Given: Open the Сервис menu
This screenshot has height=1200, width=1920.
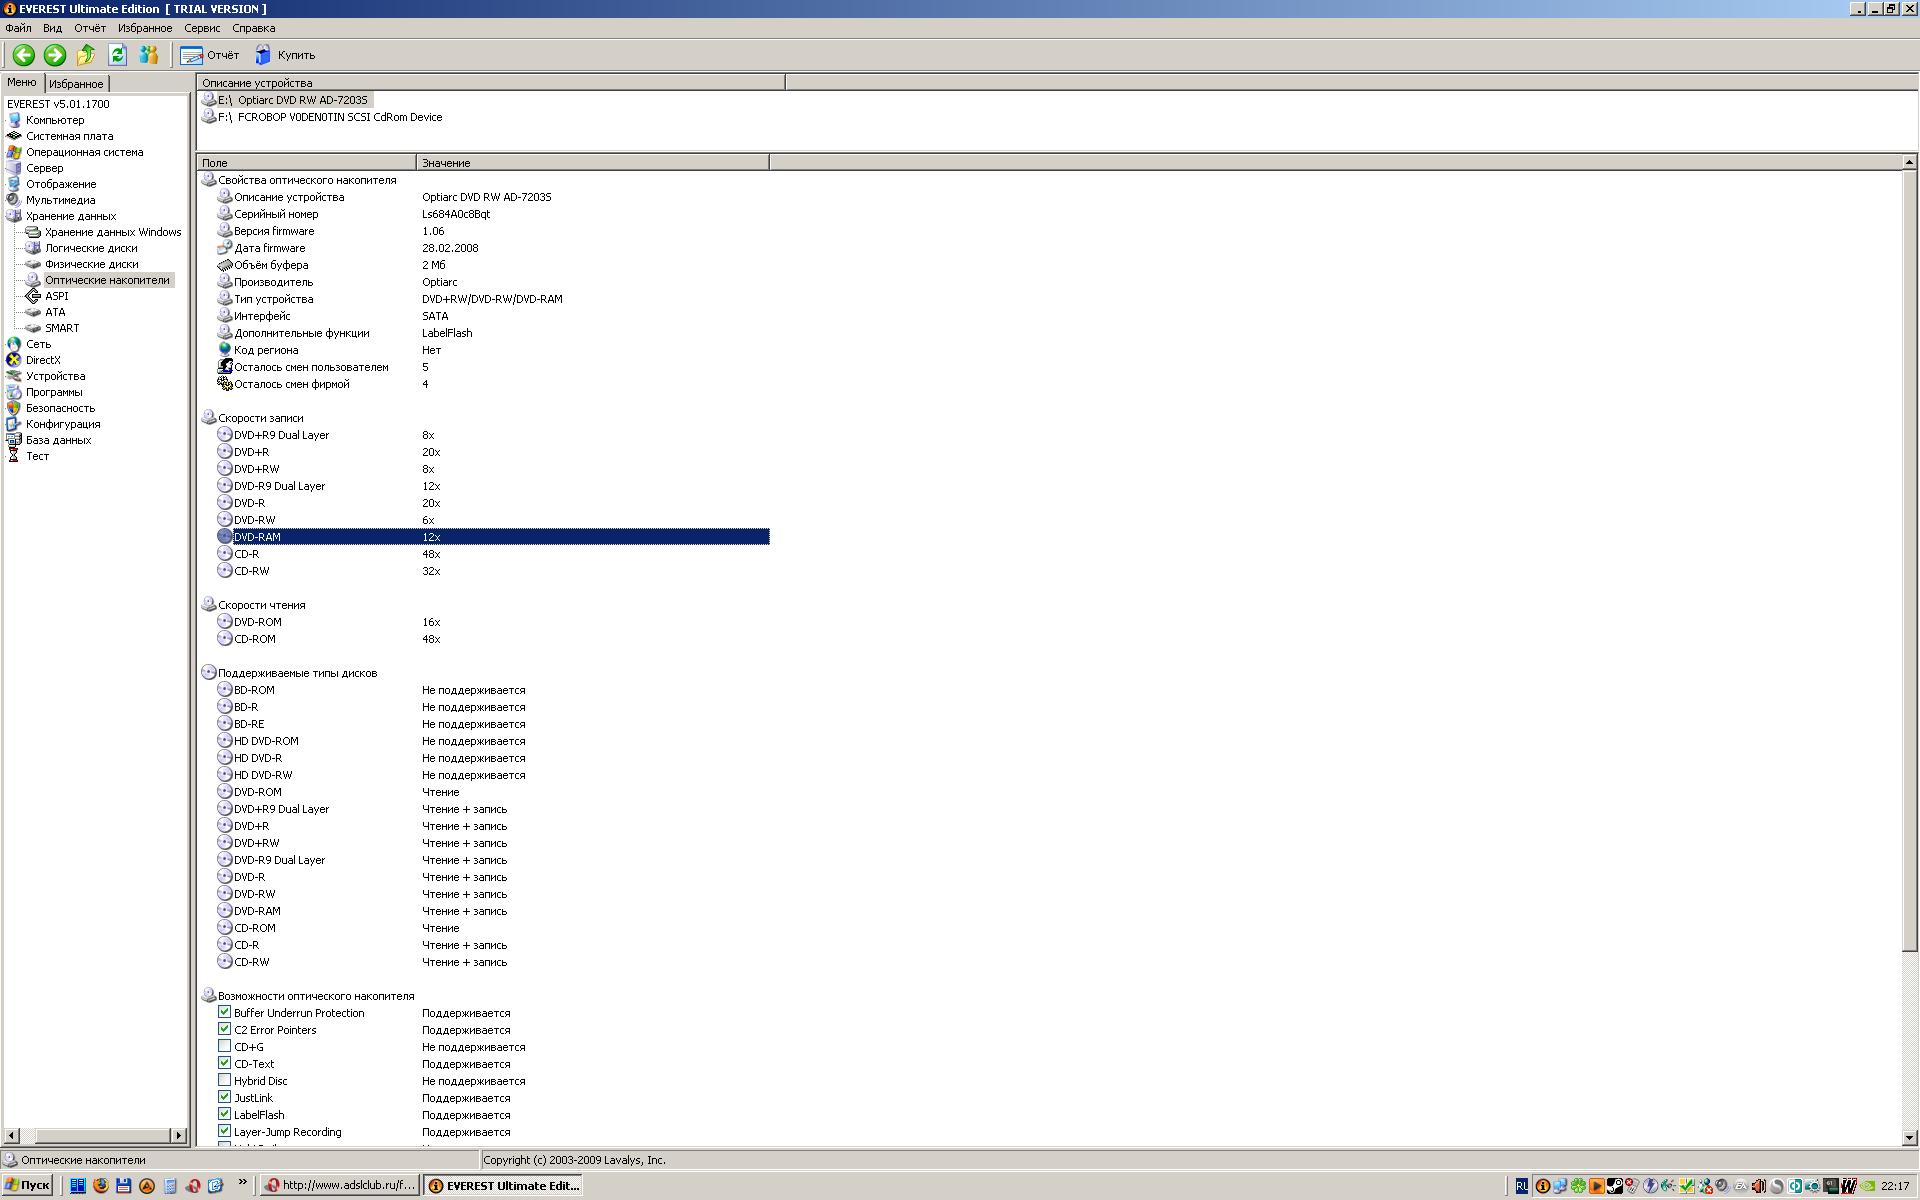Looking at the screenshot, I should click(x=201, y=28).
